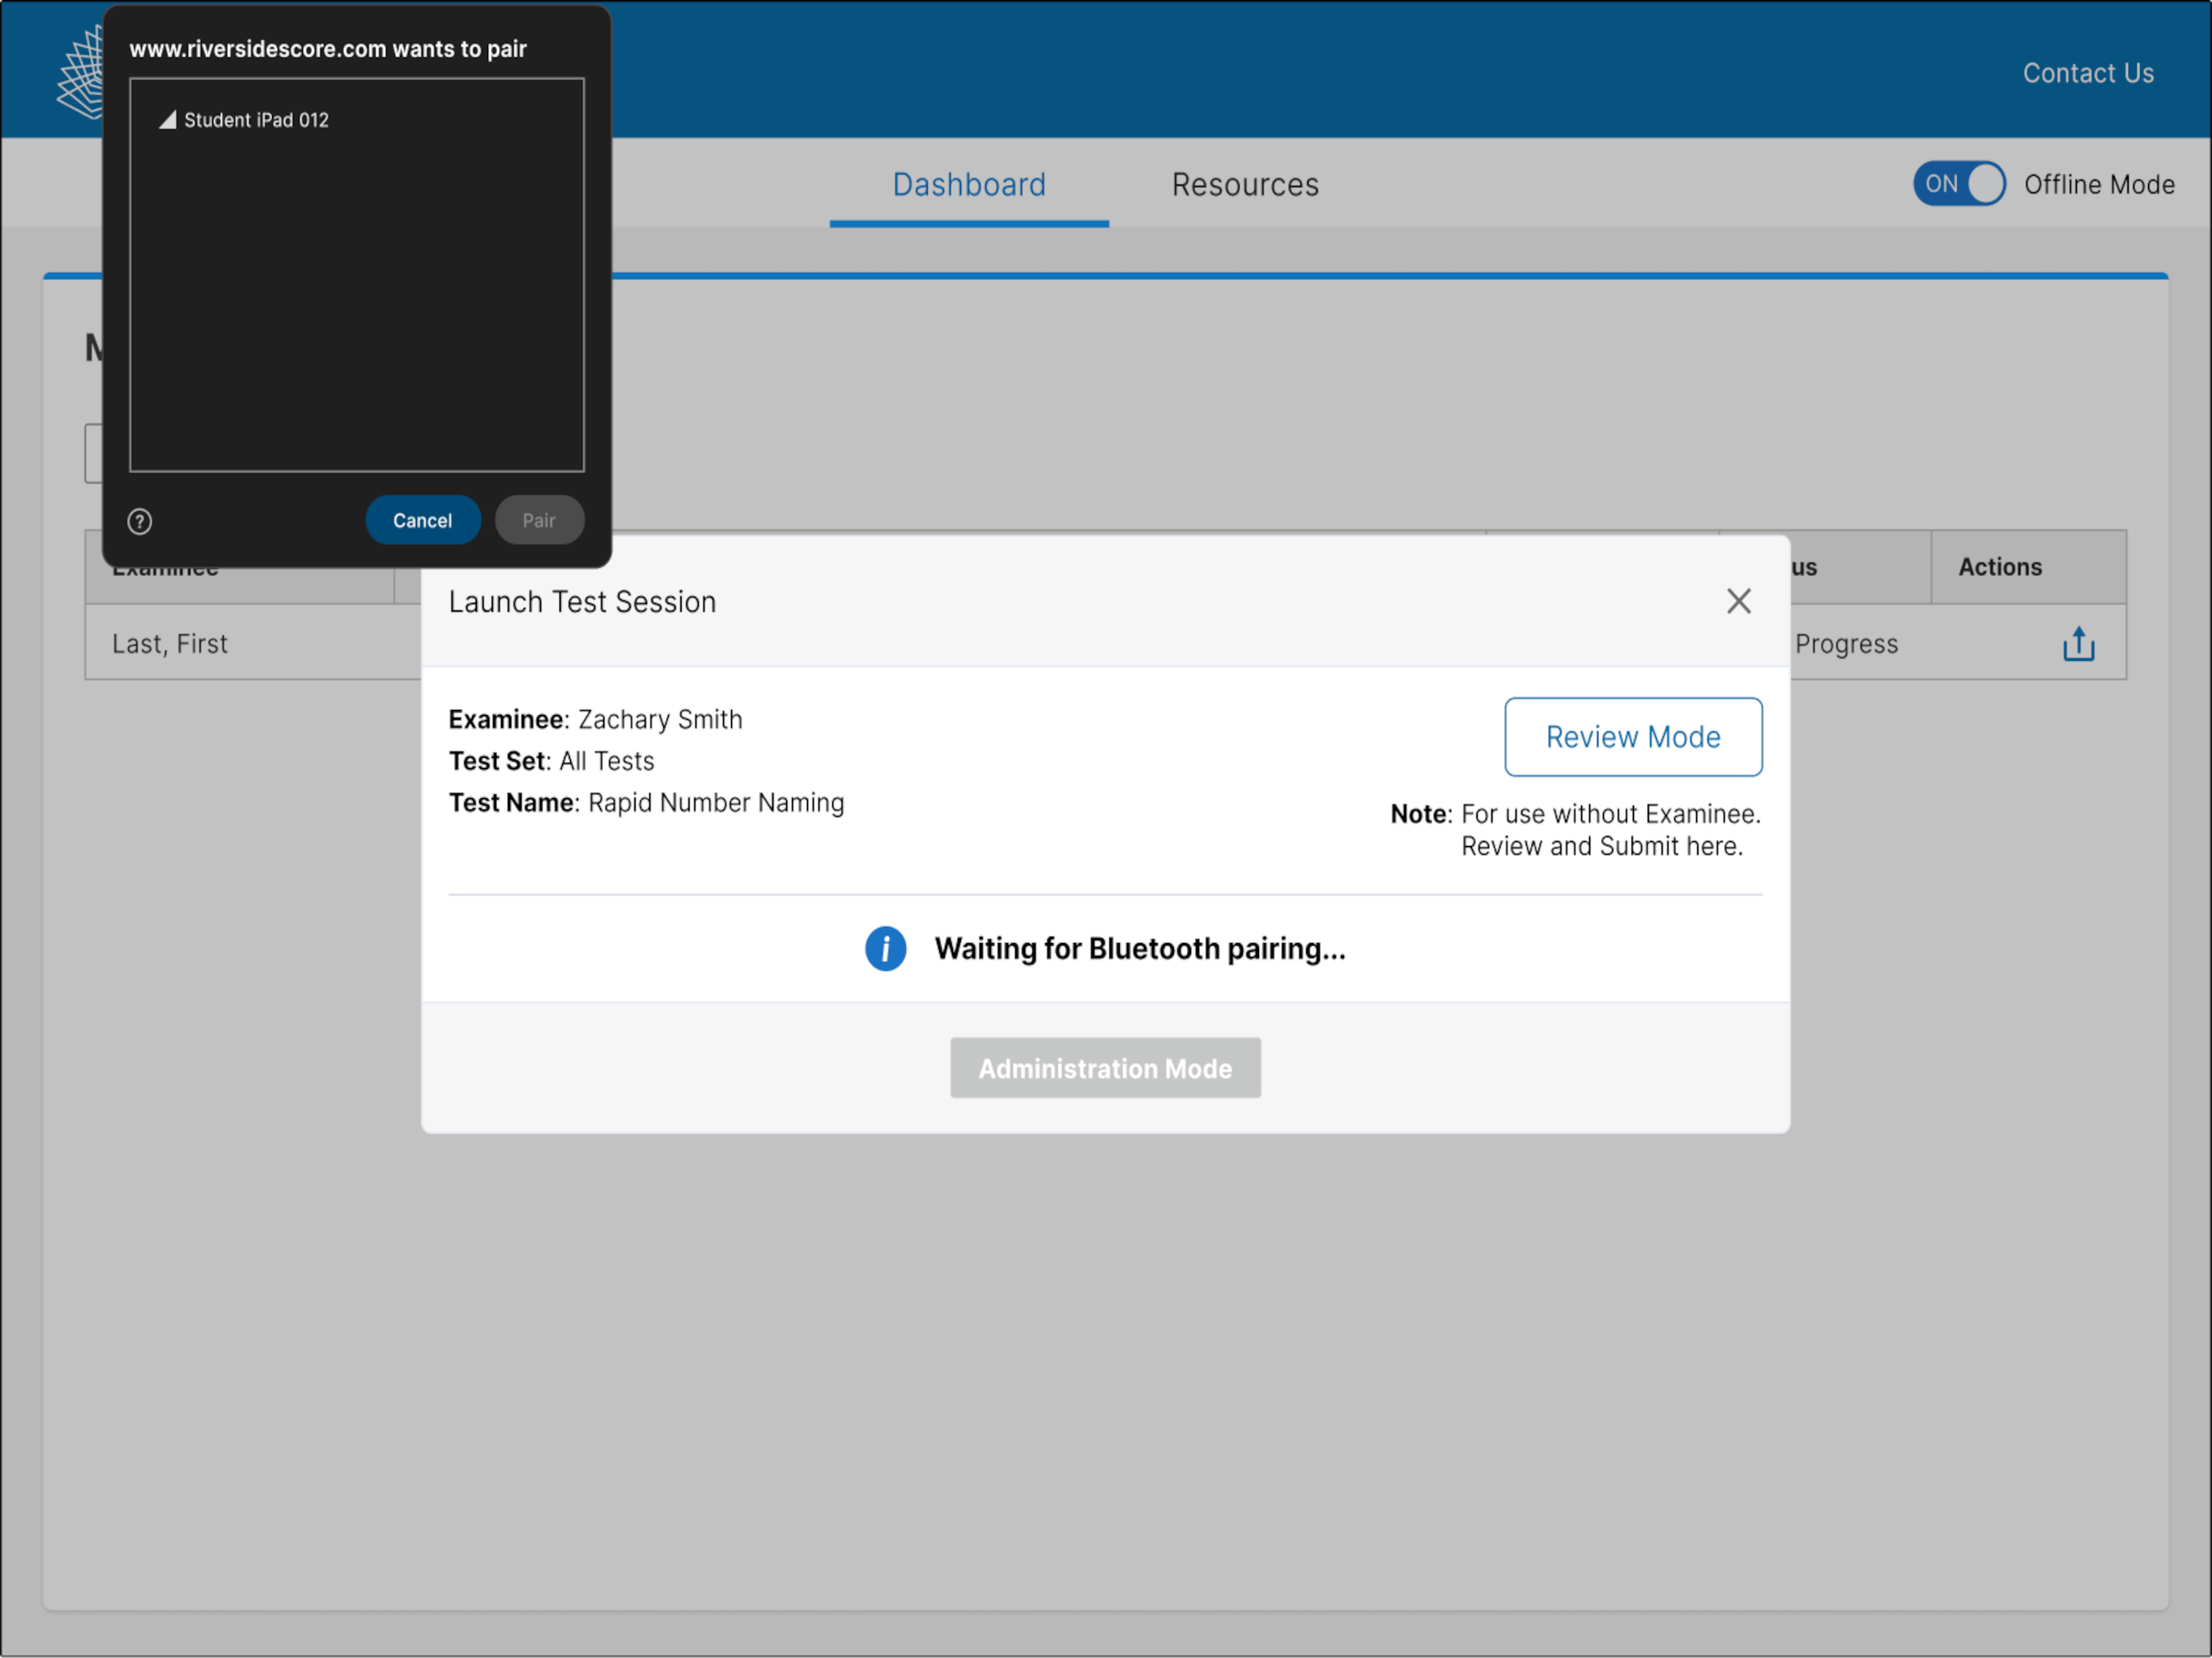Click the Test Name: Rapid Number Naming line
2212x1658 pixels.
[x=646, y=803]
